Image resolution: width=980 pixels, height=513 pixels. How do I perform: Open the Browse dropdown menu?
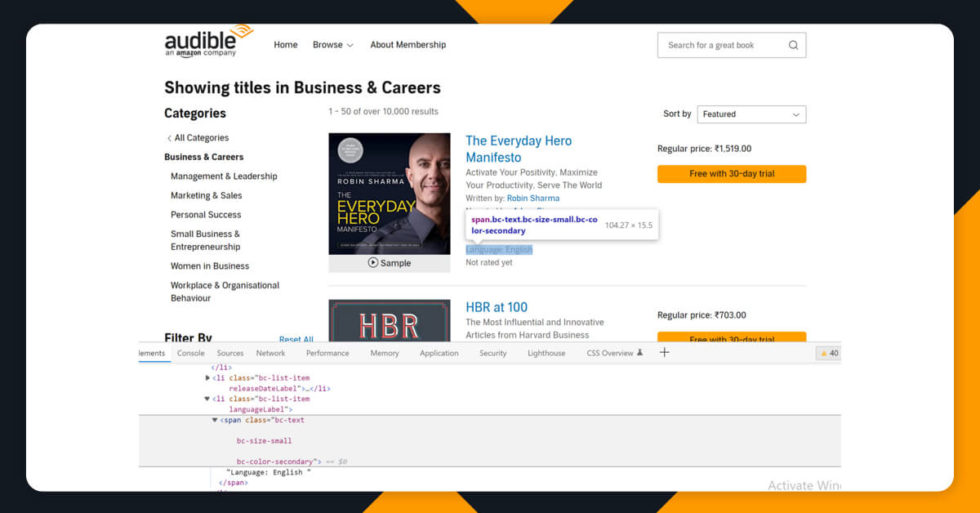pos(333,45)
